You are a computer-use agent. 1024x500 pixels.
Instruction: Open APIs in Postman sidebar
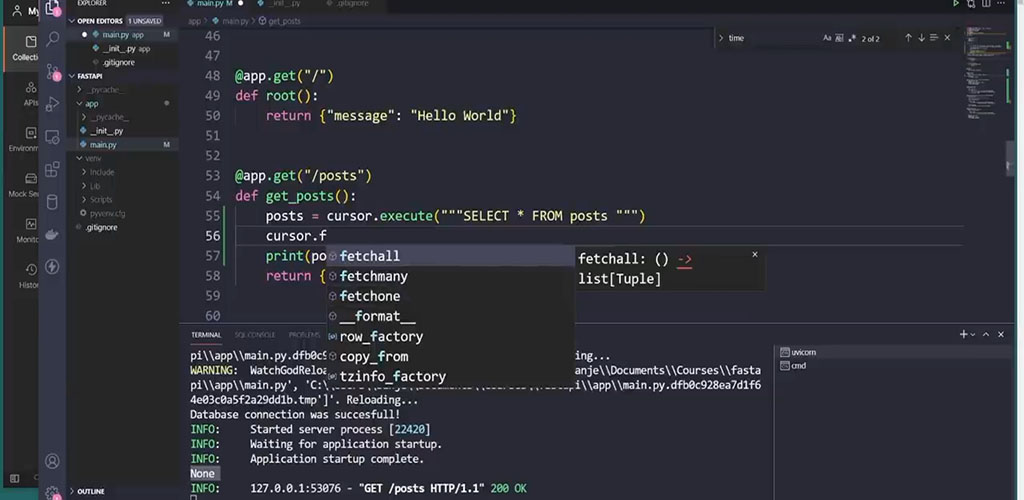30,93
